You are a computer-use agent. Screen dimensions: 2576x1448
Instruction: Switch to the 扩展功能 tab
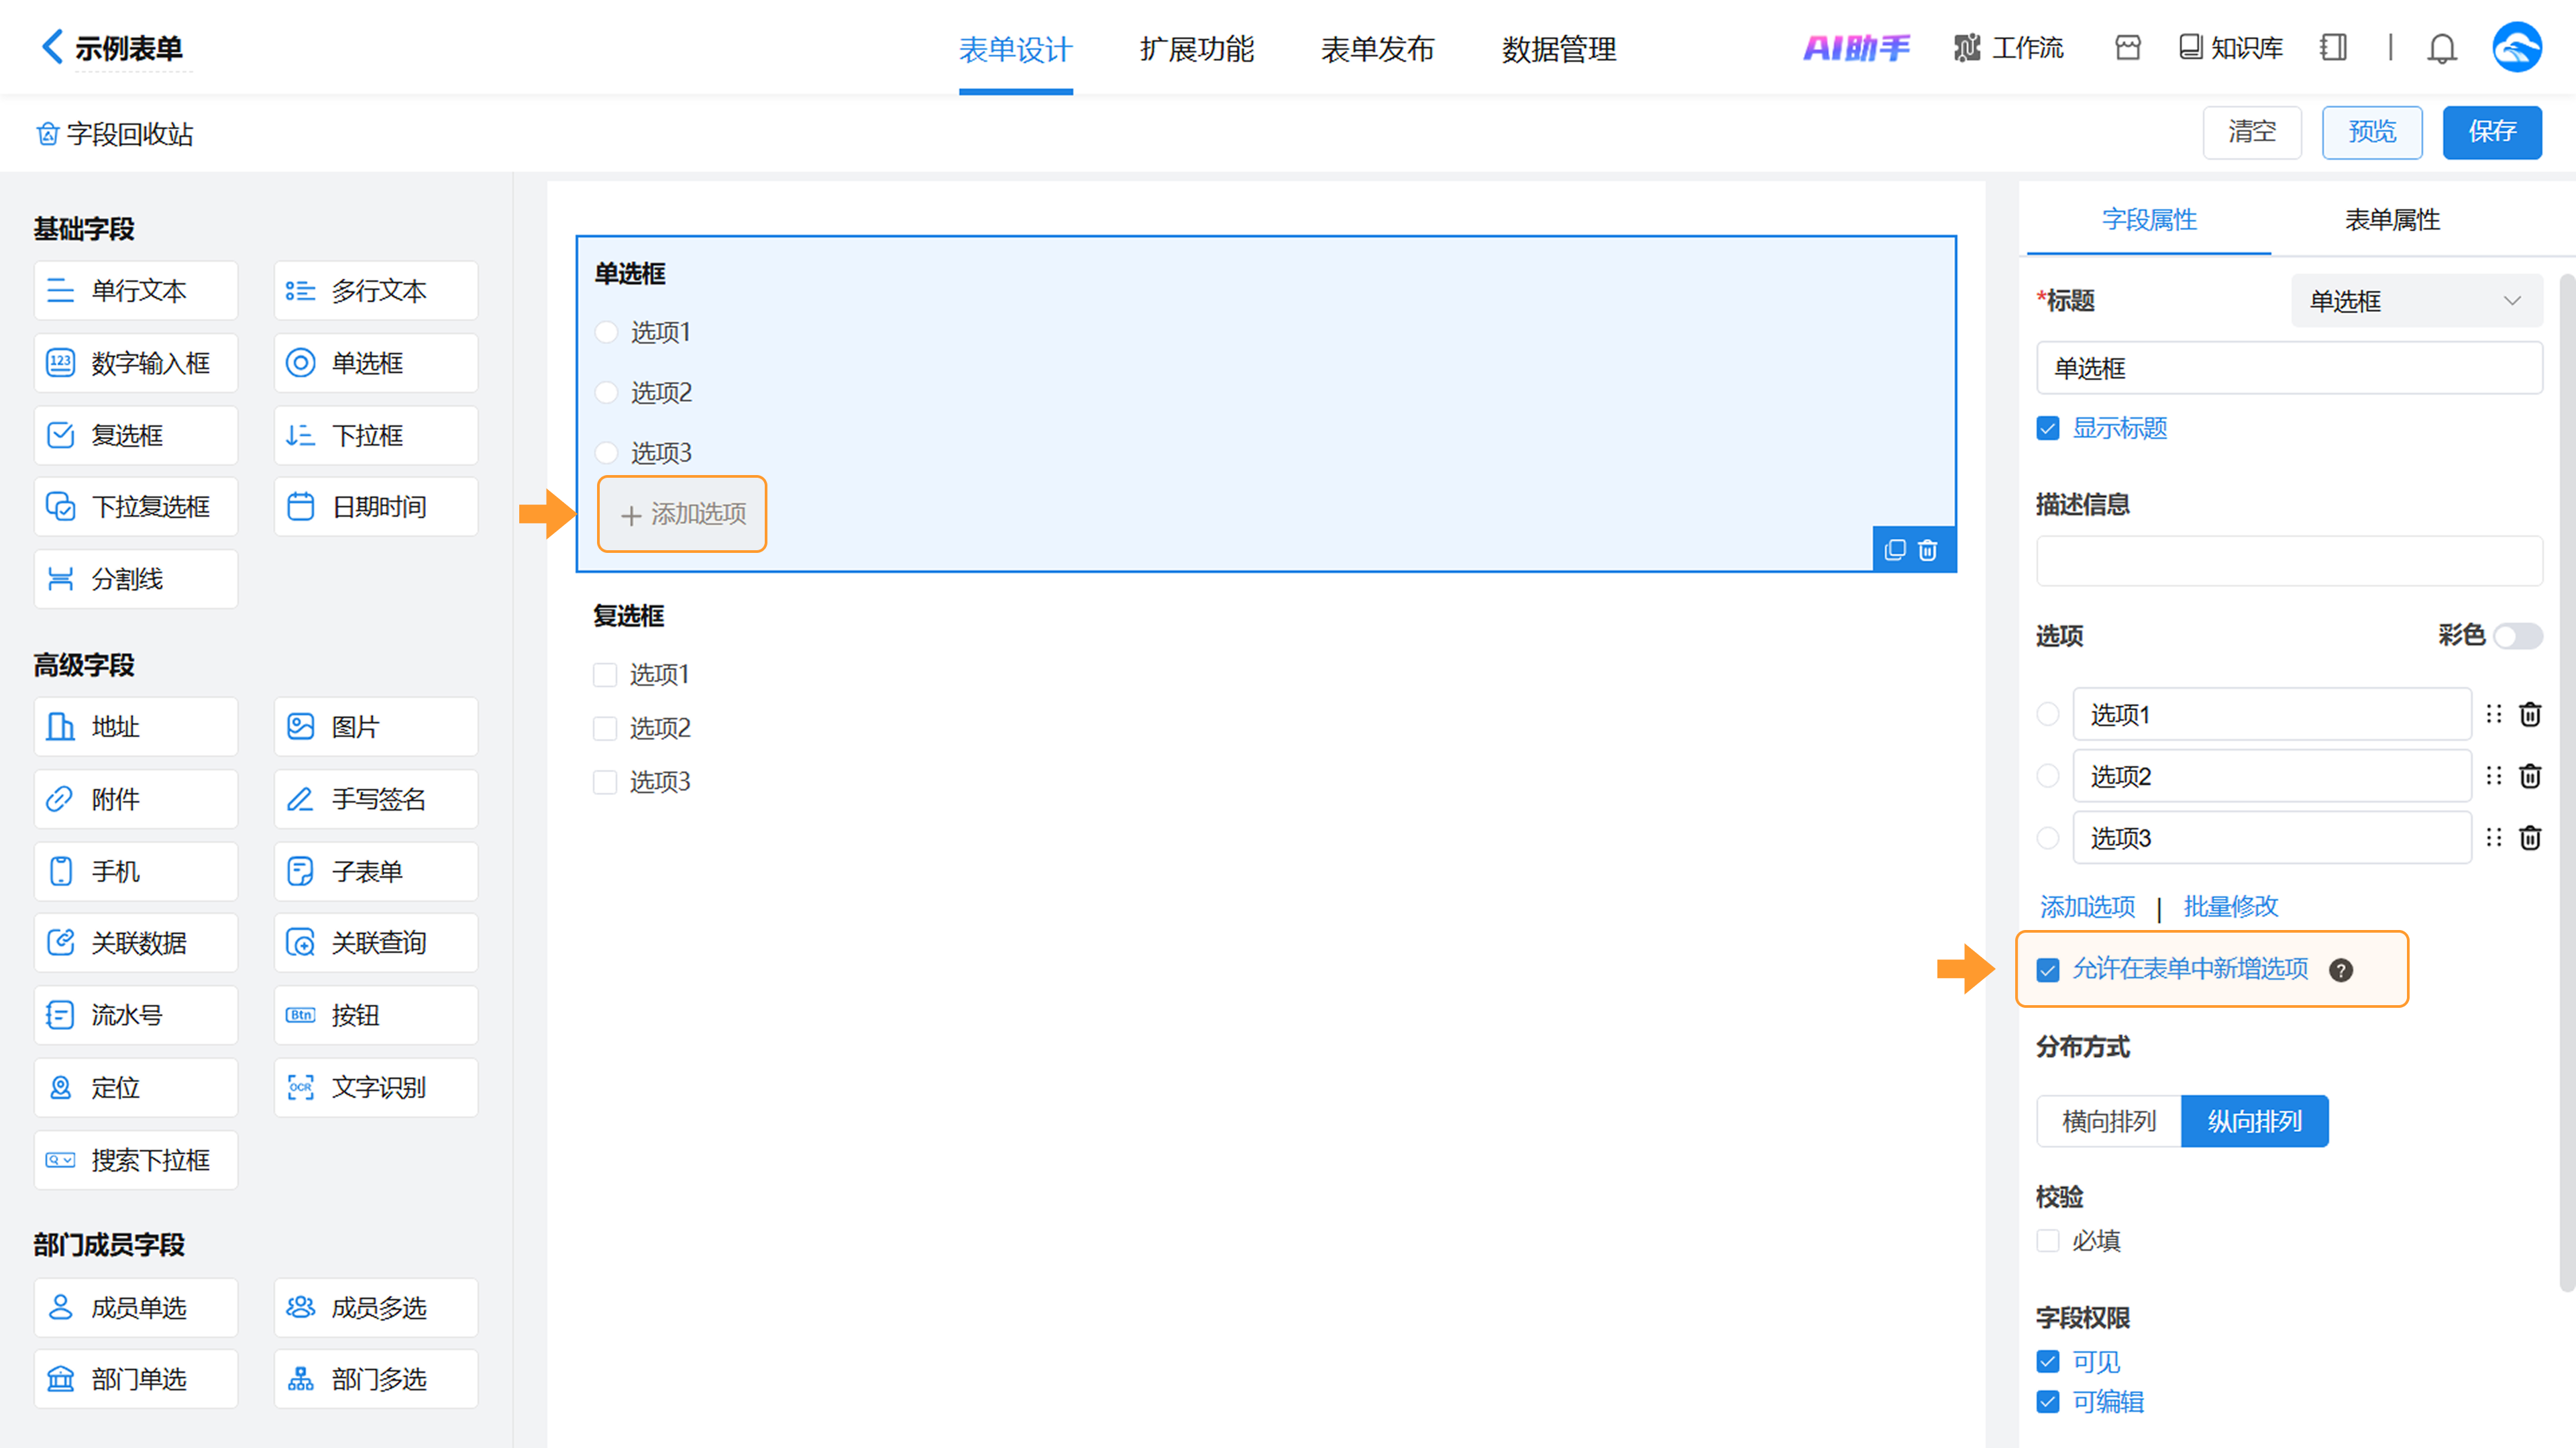click(1196, 49)
